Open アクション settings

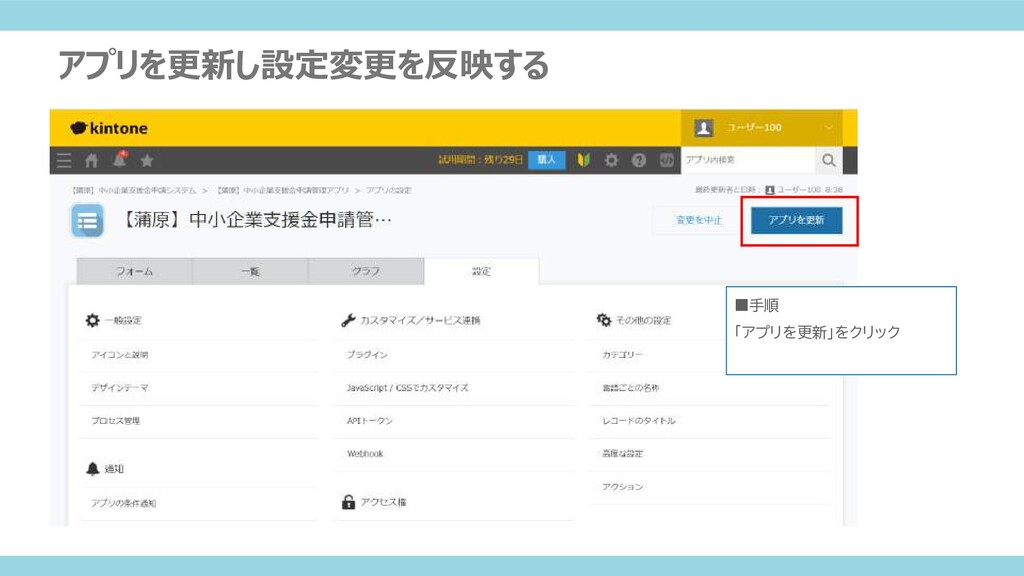click(x=622, y=487)
